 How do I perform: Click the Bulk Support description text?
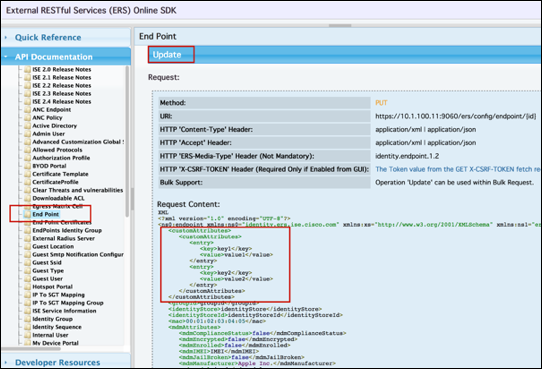click(455, 182)
